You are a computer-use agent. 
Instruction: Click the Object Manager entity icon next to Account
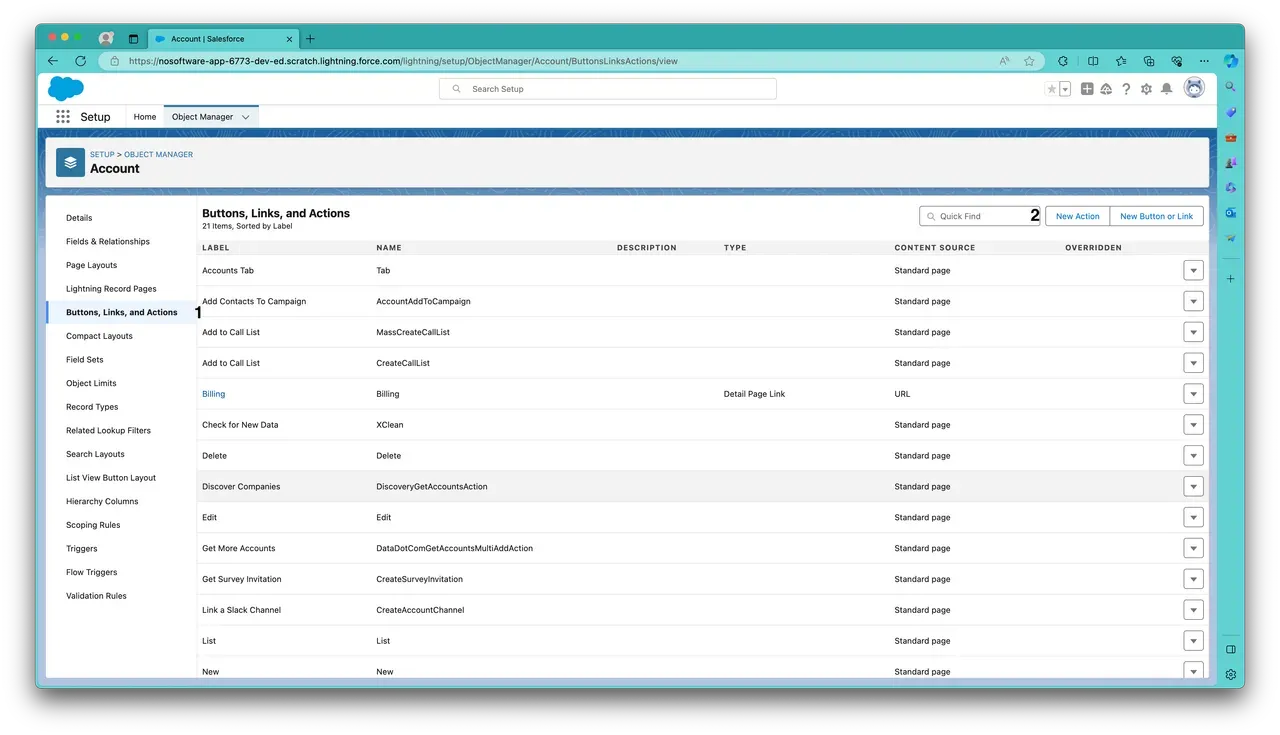(x=69, y=161)
